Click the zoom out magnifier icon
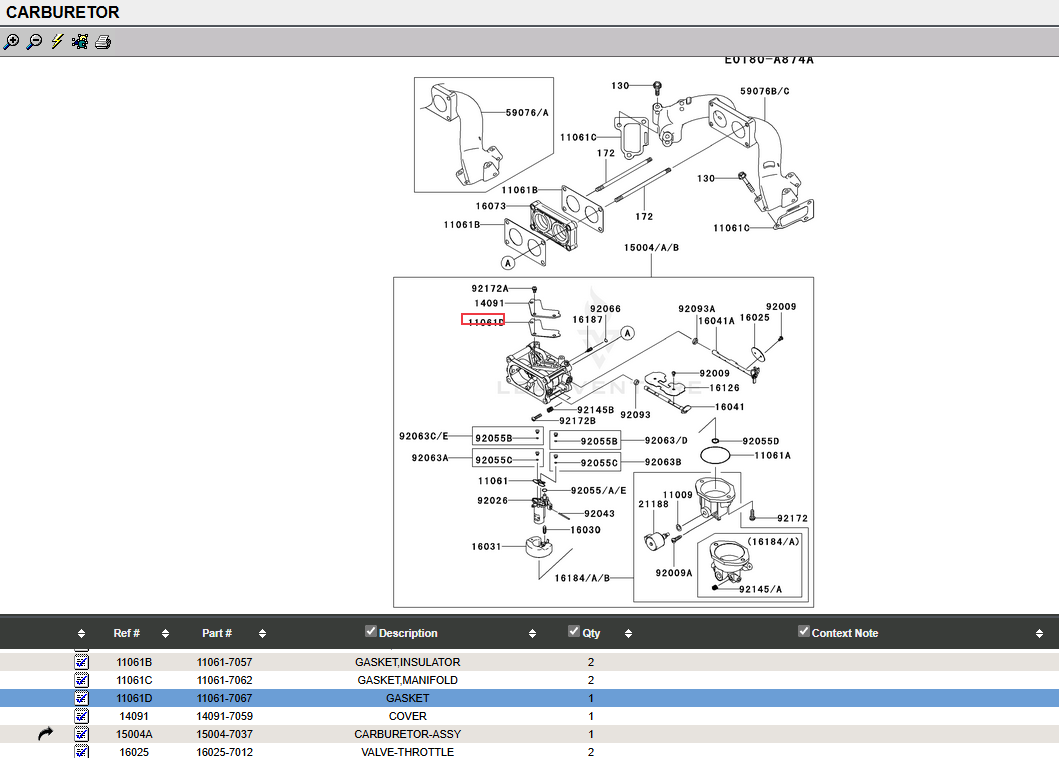 [x=34, y=42]
